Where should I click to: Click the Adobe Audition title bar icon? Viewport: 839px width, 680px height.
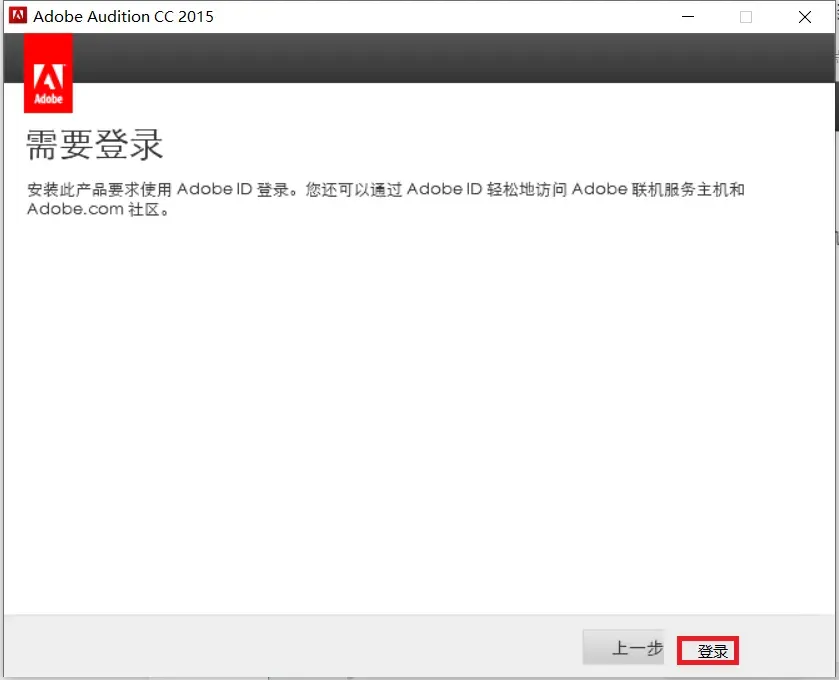click(x=18, y=16)
